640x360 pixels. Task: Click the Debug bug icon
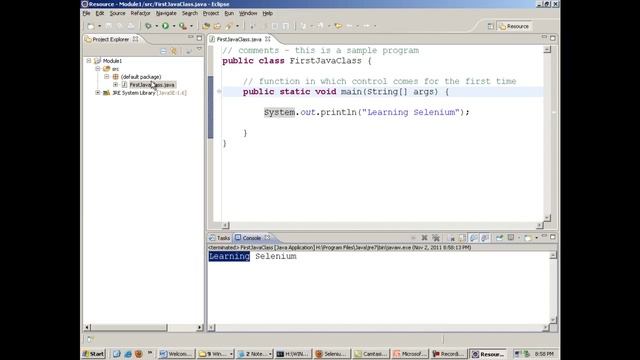(148, 26)
